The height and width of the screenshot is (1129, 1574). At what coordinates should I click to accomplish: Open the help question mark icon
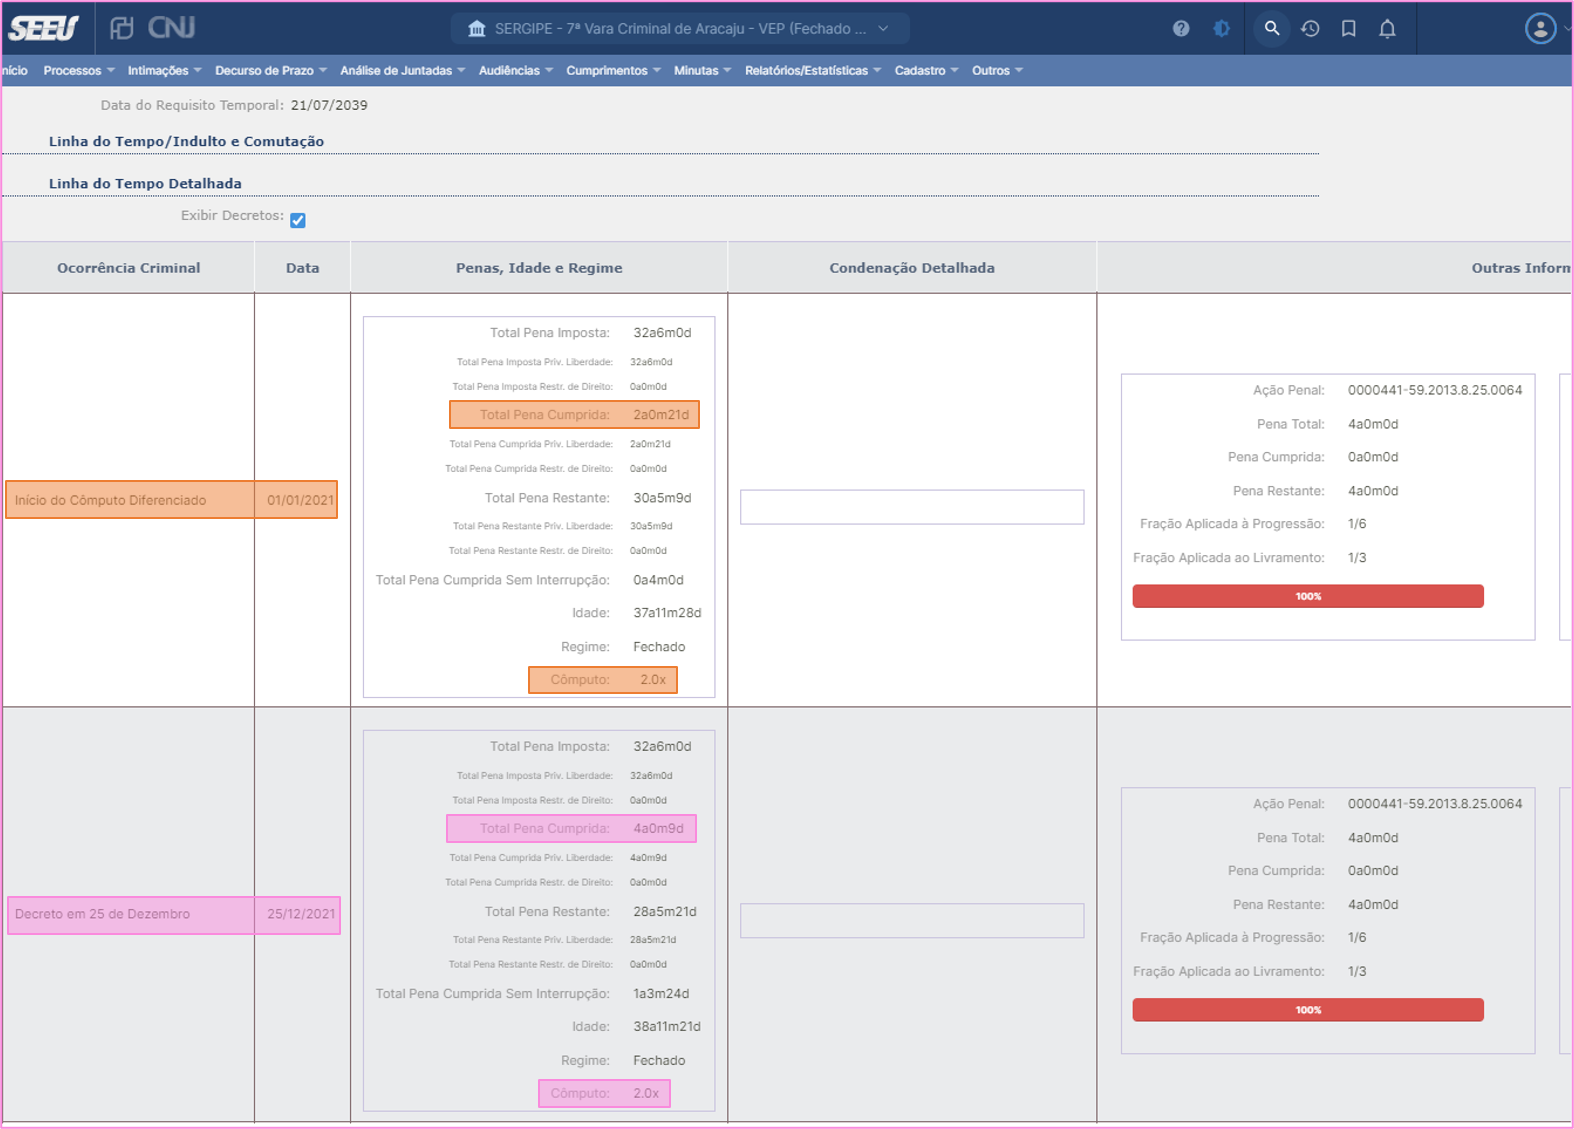point(1181,29)
